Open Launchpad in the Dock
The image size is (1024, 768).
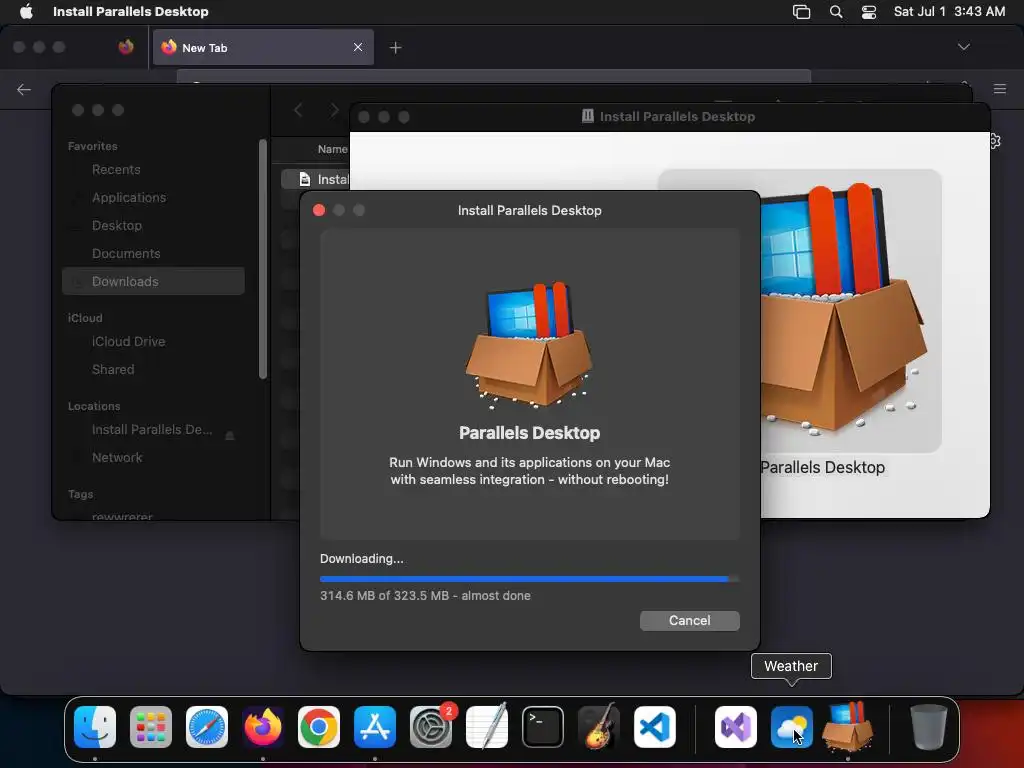point(151,727)
